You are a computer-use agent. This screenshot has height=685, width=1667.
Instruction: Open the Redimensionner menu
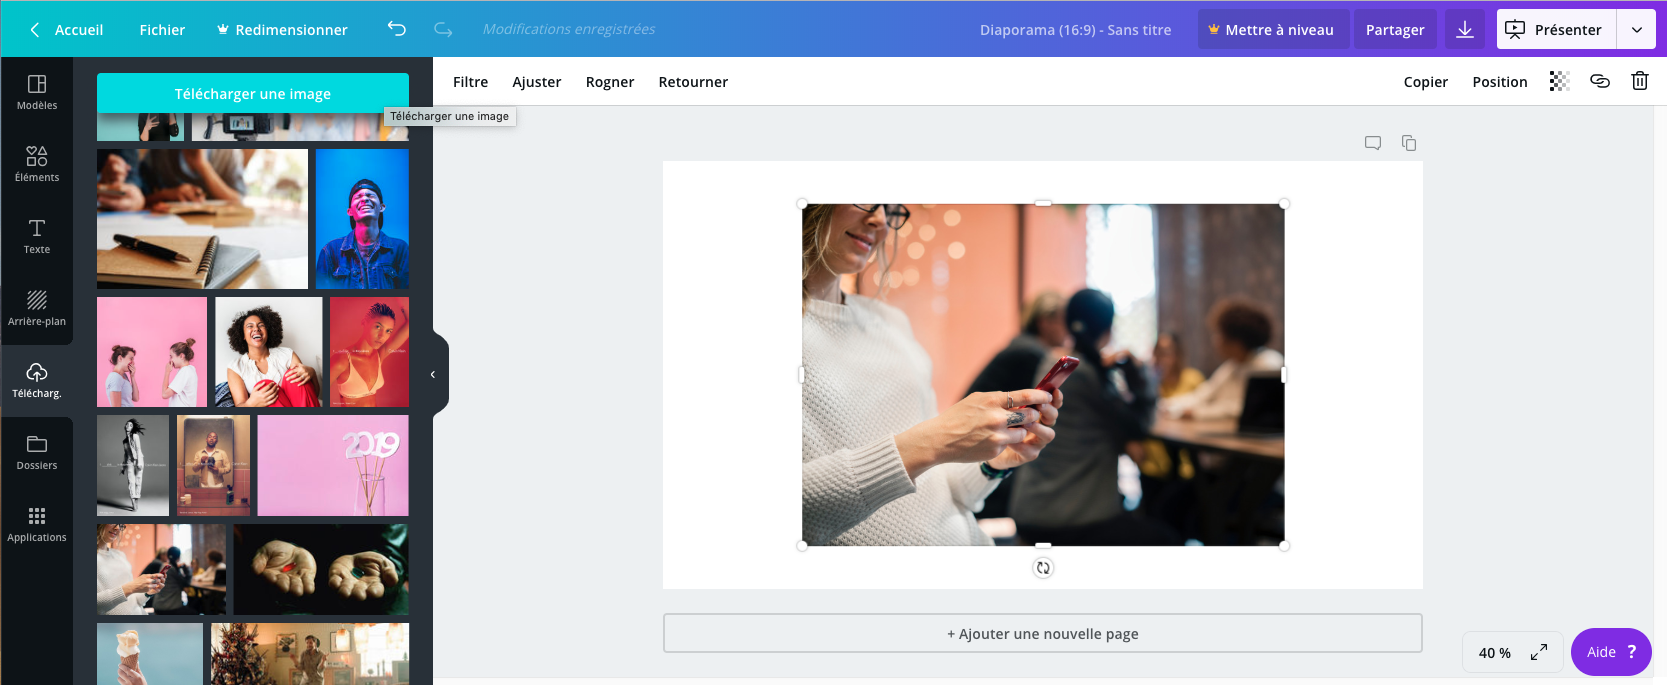(x=282, y=30)
